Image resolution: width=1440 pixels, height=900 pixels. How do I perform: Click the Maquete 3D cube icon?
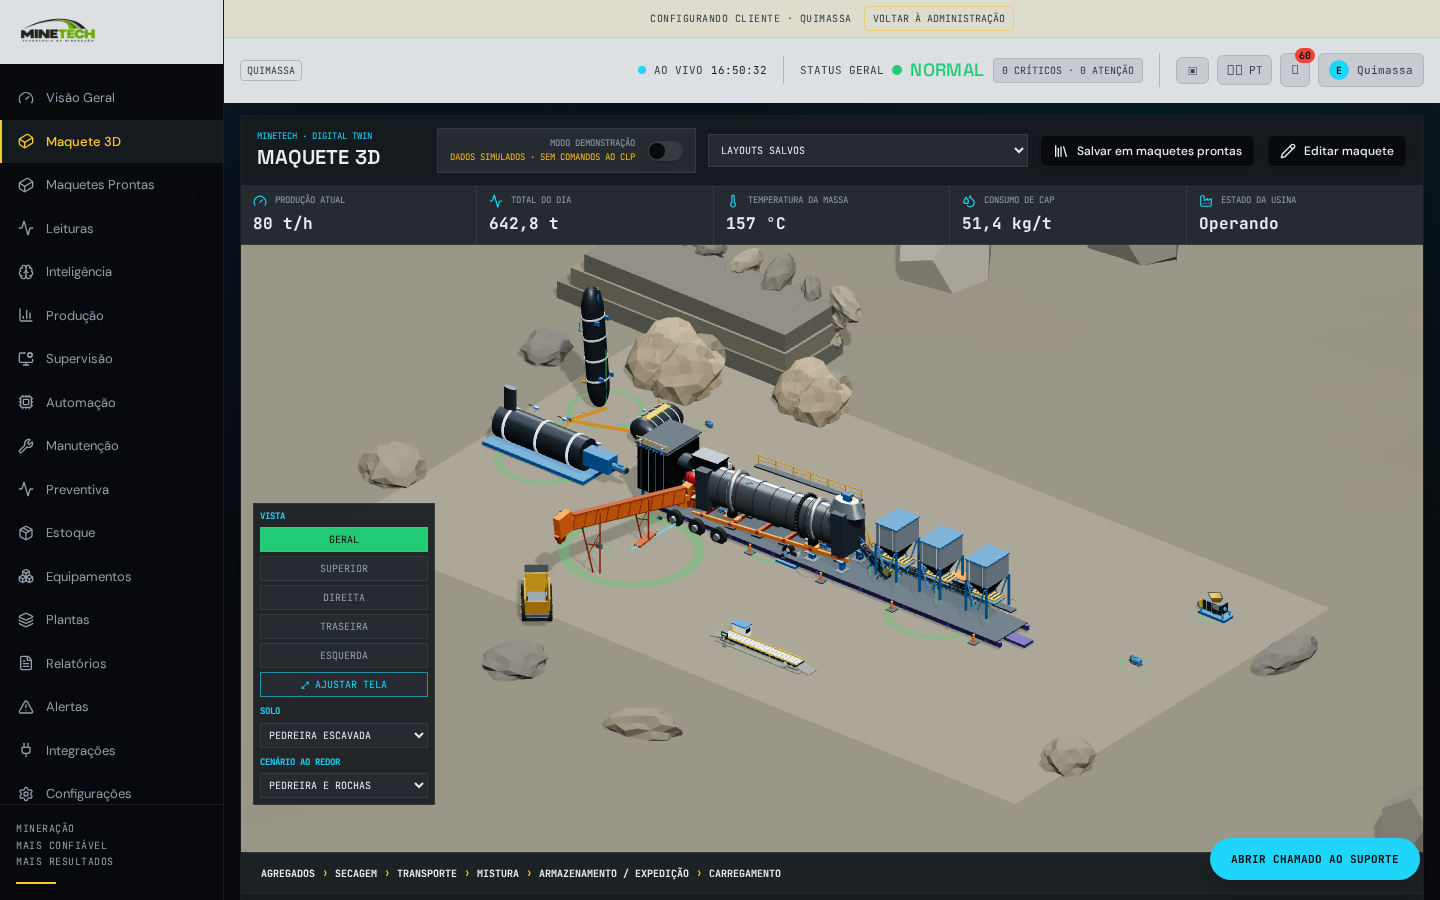click(x=26, y=141)
